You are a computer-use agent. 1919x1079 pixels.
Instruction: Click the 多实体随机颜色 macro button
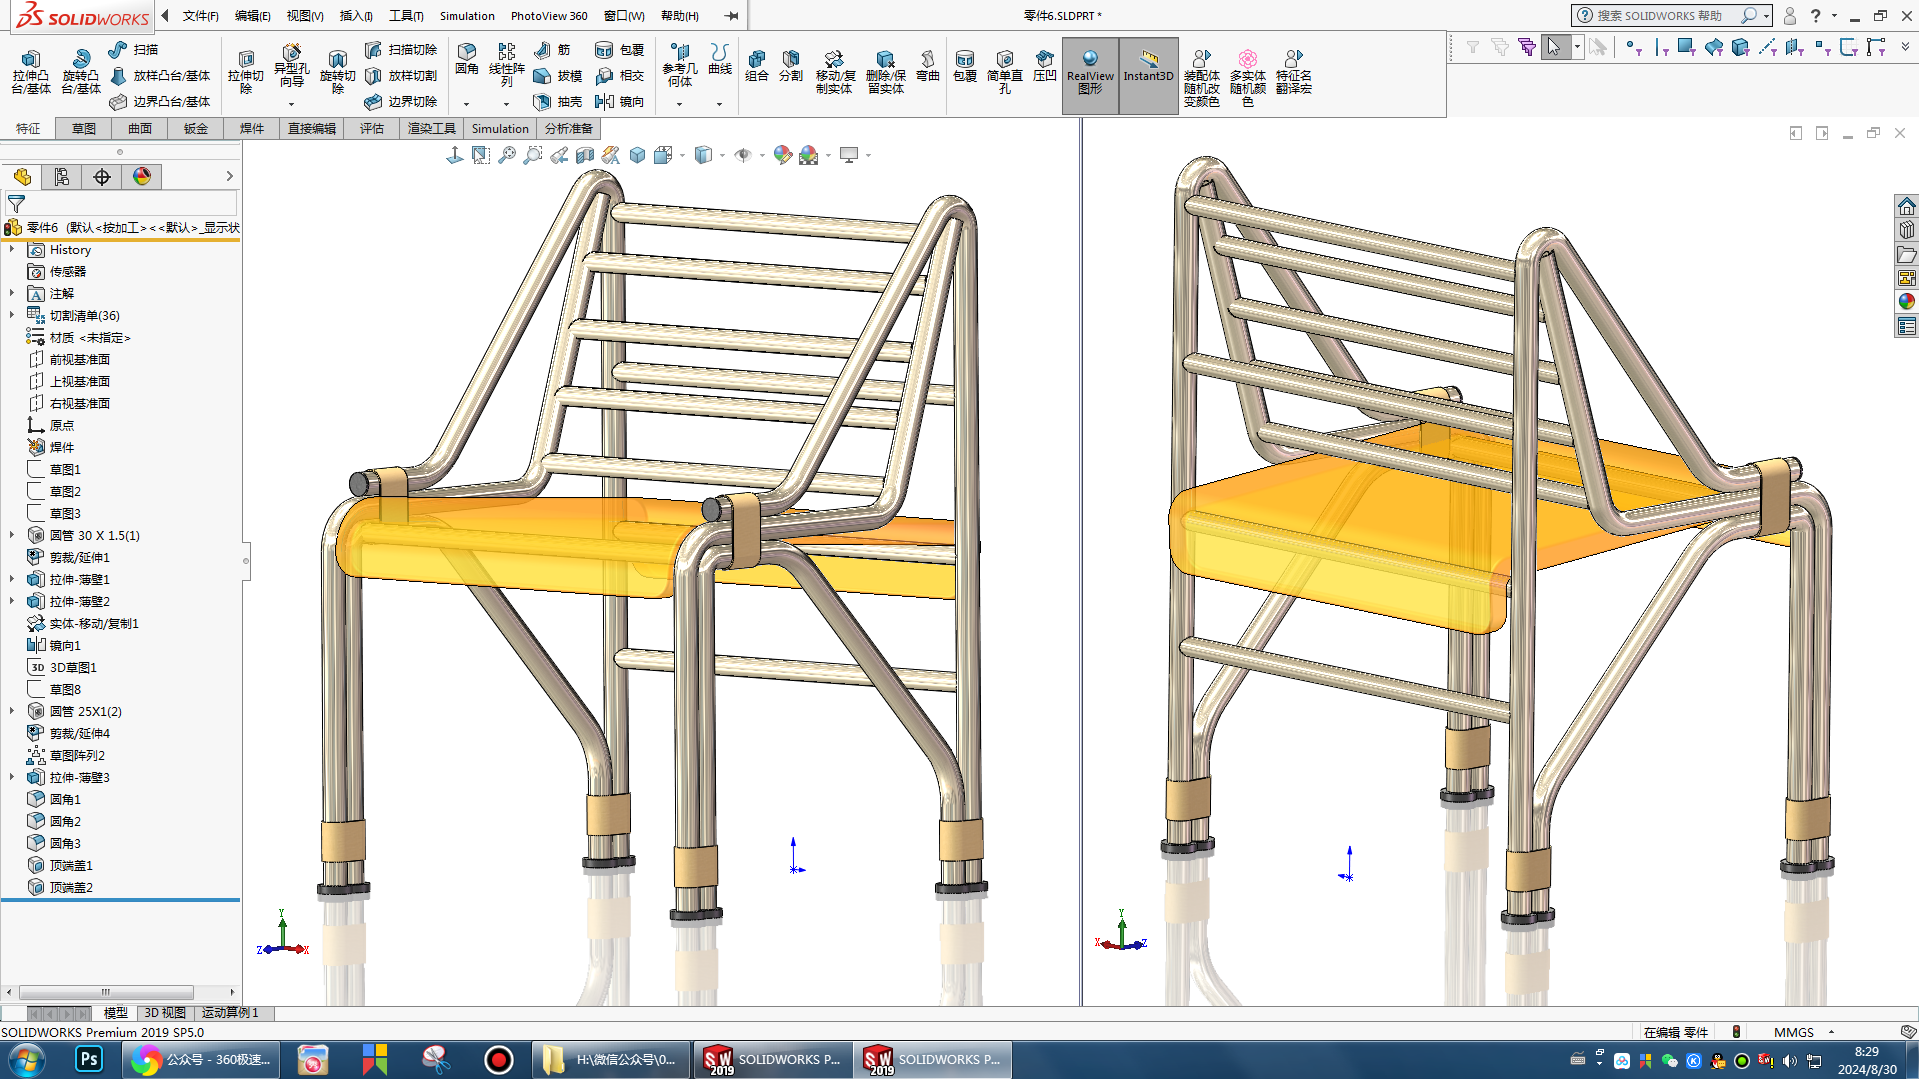pos(1247,77)
